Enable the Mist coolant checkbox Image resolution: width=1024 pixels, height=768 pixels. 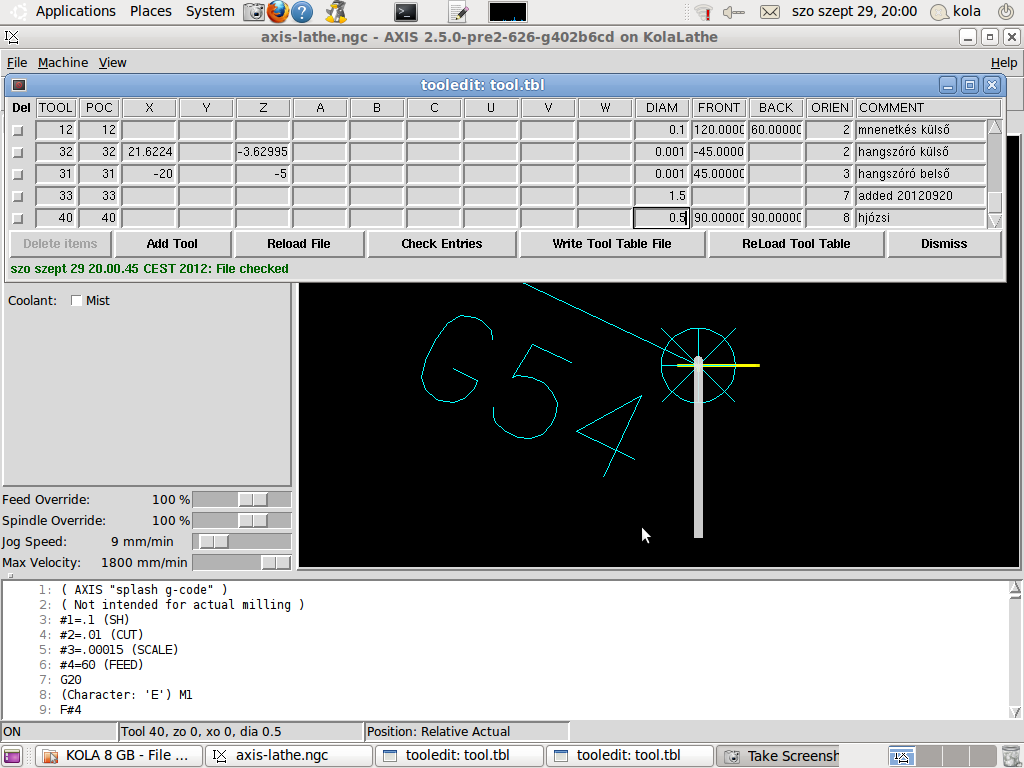point(77,301)
